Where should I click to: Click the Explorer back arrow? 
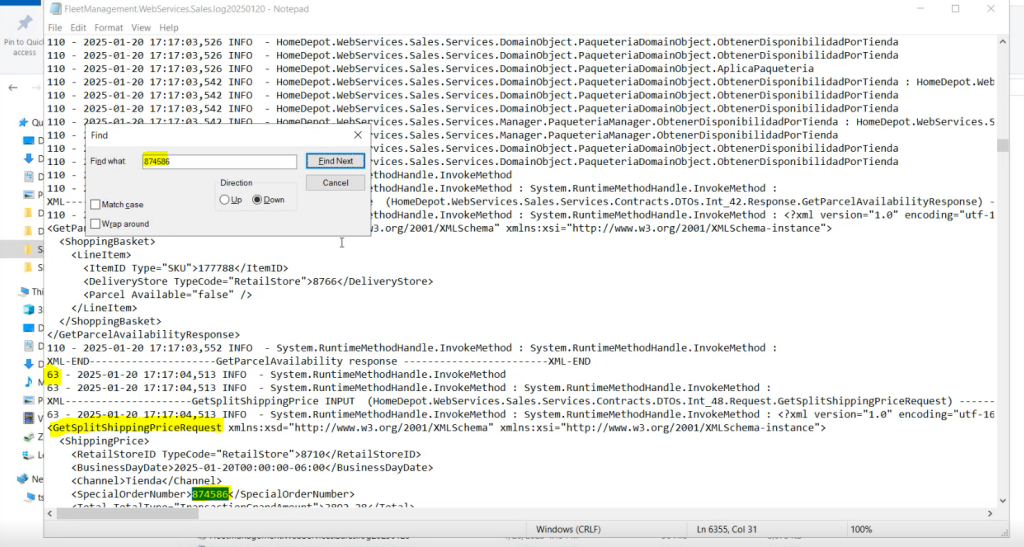[13, 87]
